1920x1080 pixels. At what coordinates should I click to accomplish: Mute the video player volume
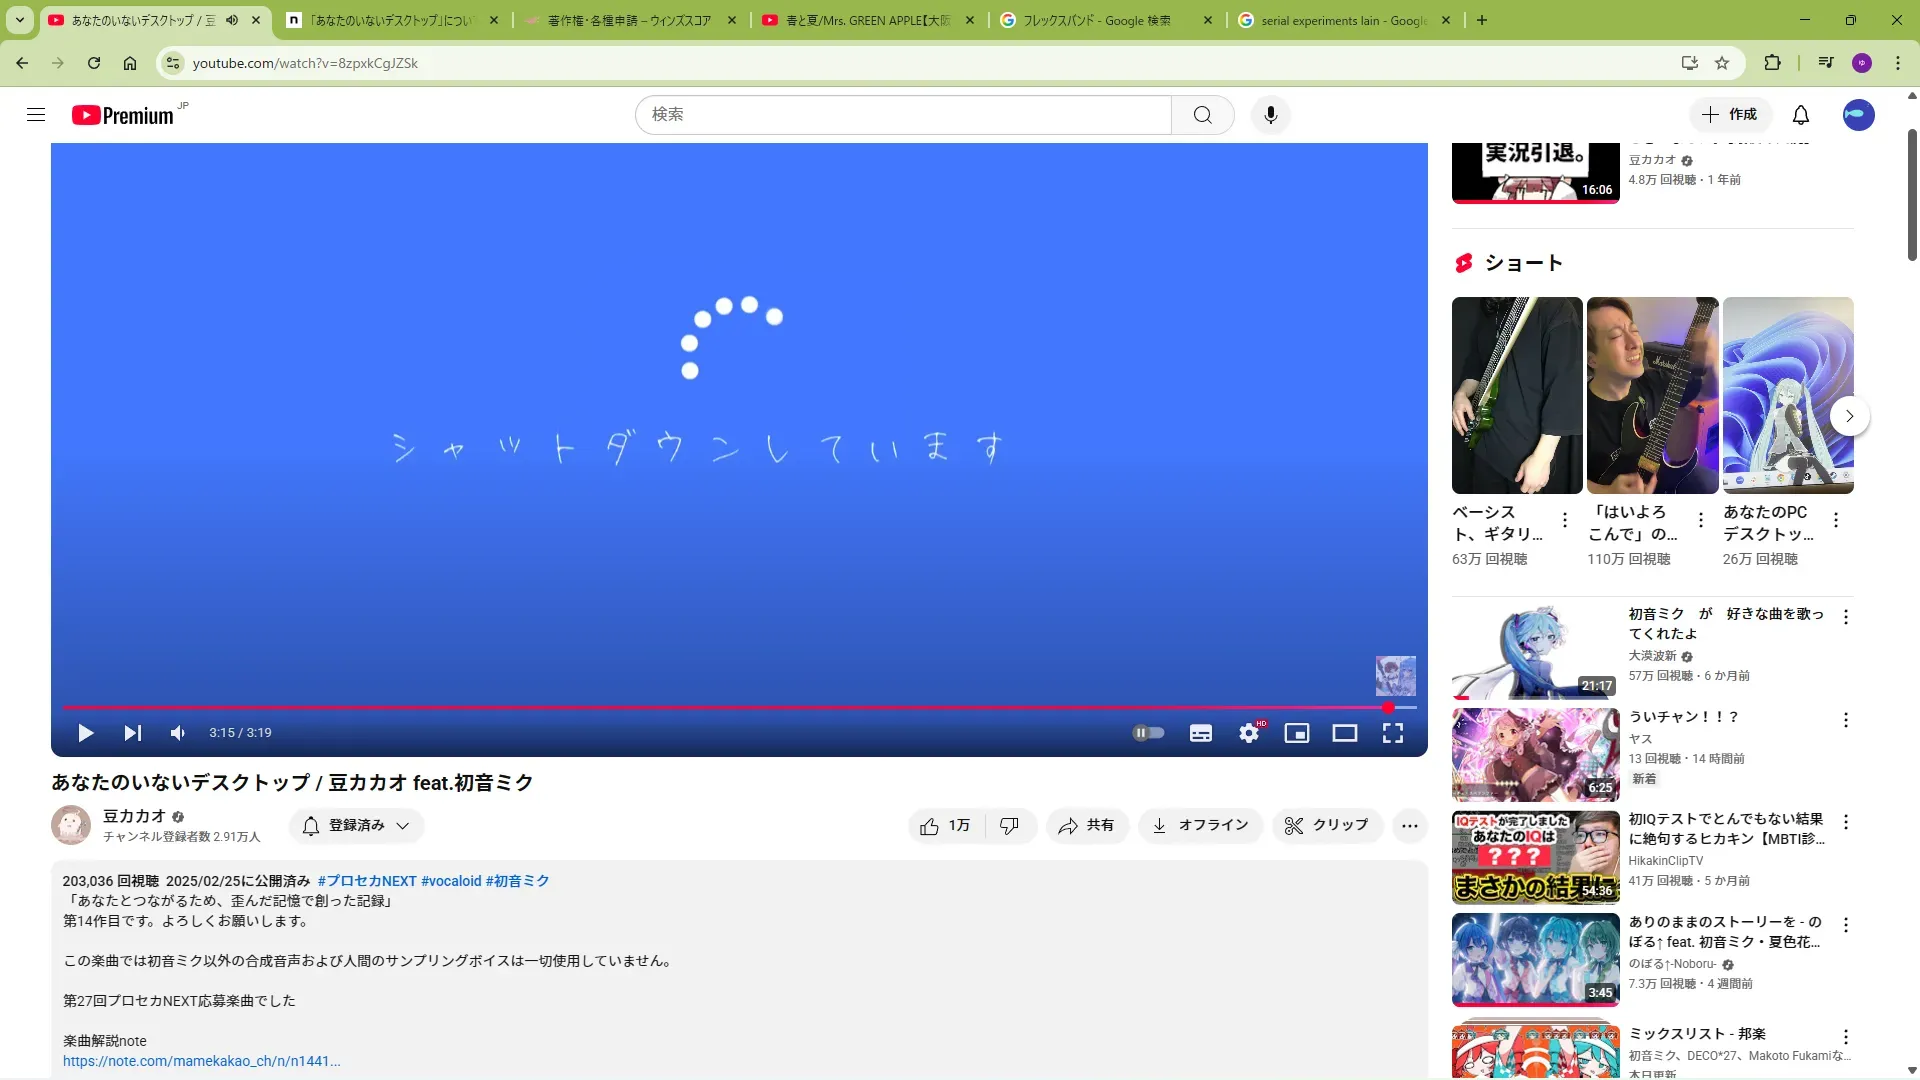coord(178,733)
